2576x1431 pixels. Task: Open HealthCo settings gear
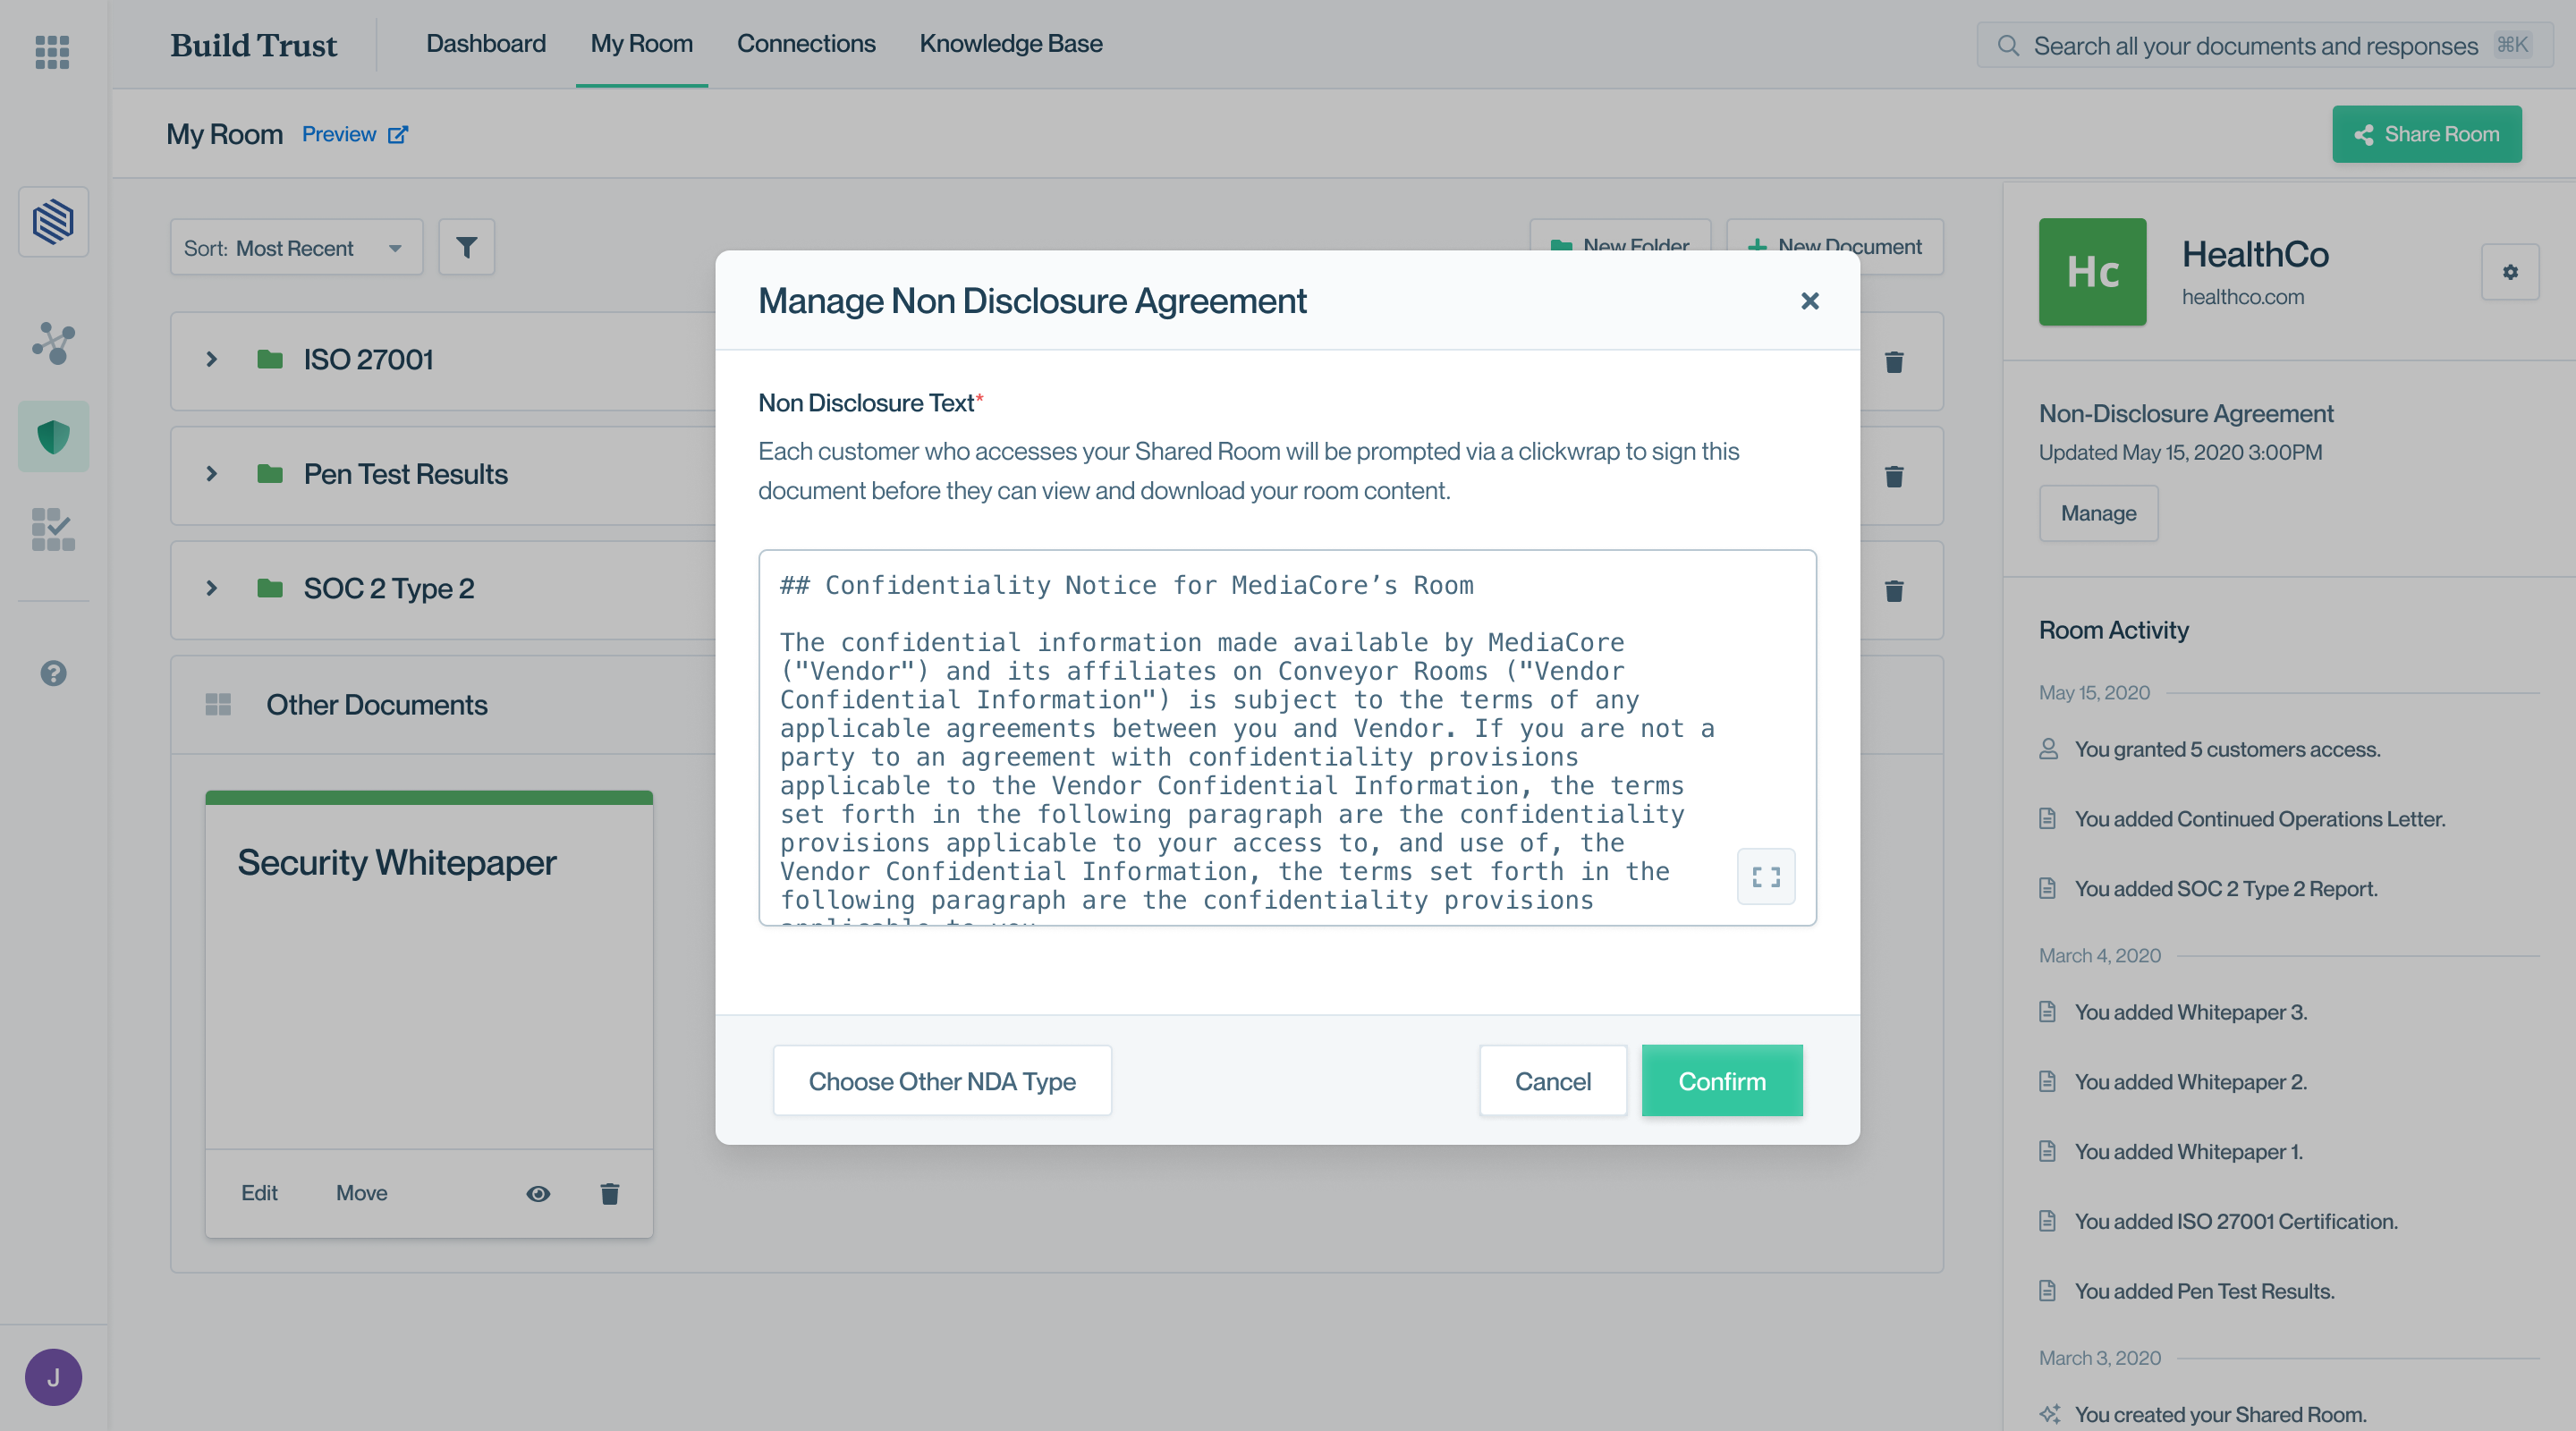[x=2509, y=272]
